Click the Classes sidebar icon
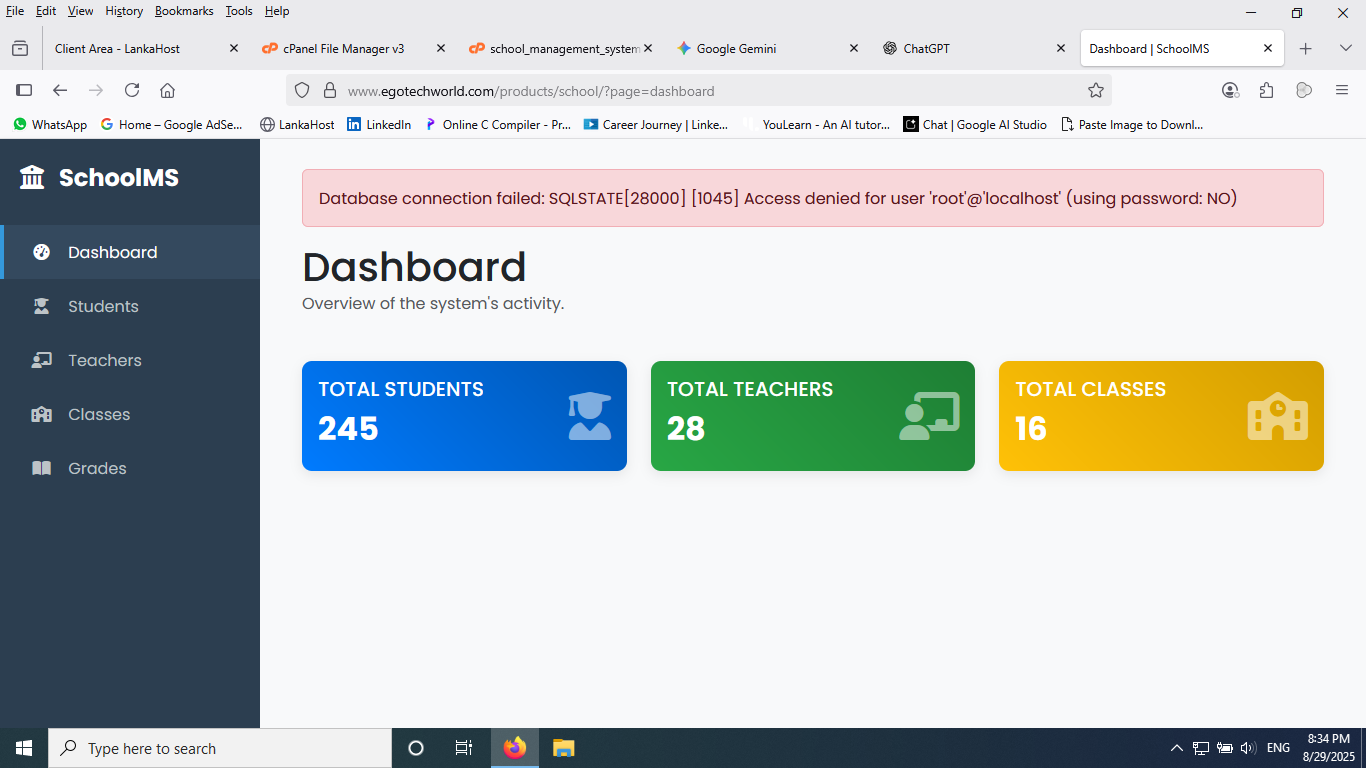The image size is (1366, 768). coord(41,414)
